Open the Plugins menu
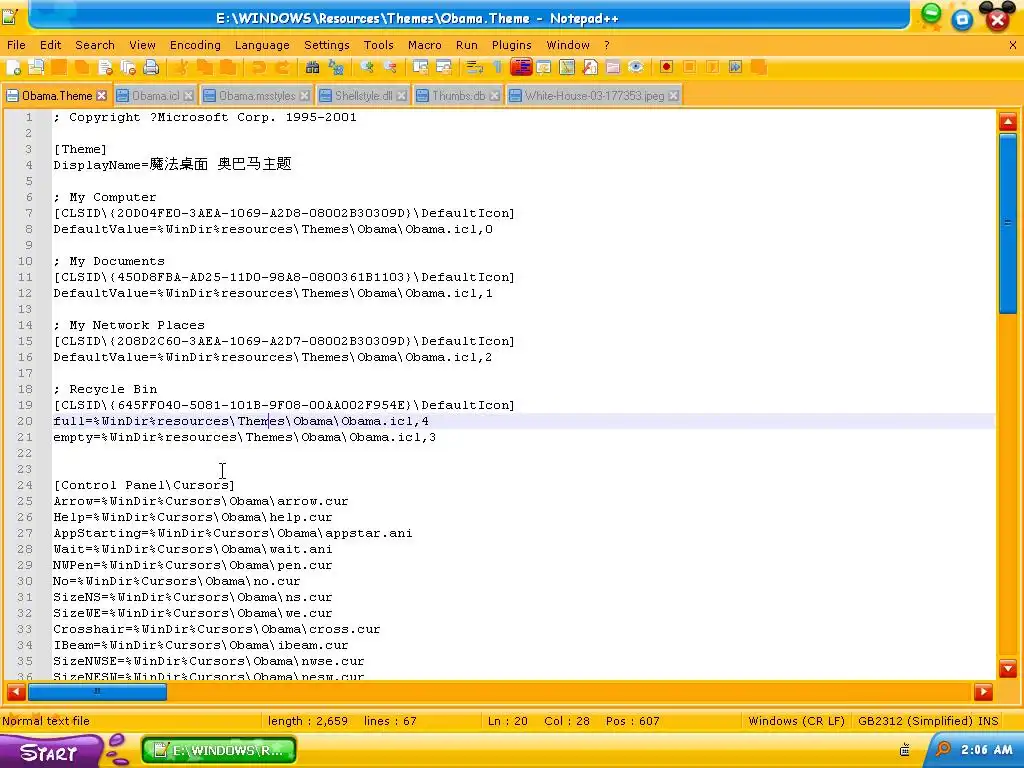 point(511,45)
